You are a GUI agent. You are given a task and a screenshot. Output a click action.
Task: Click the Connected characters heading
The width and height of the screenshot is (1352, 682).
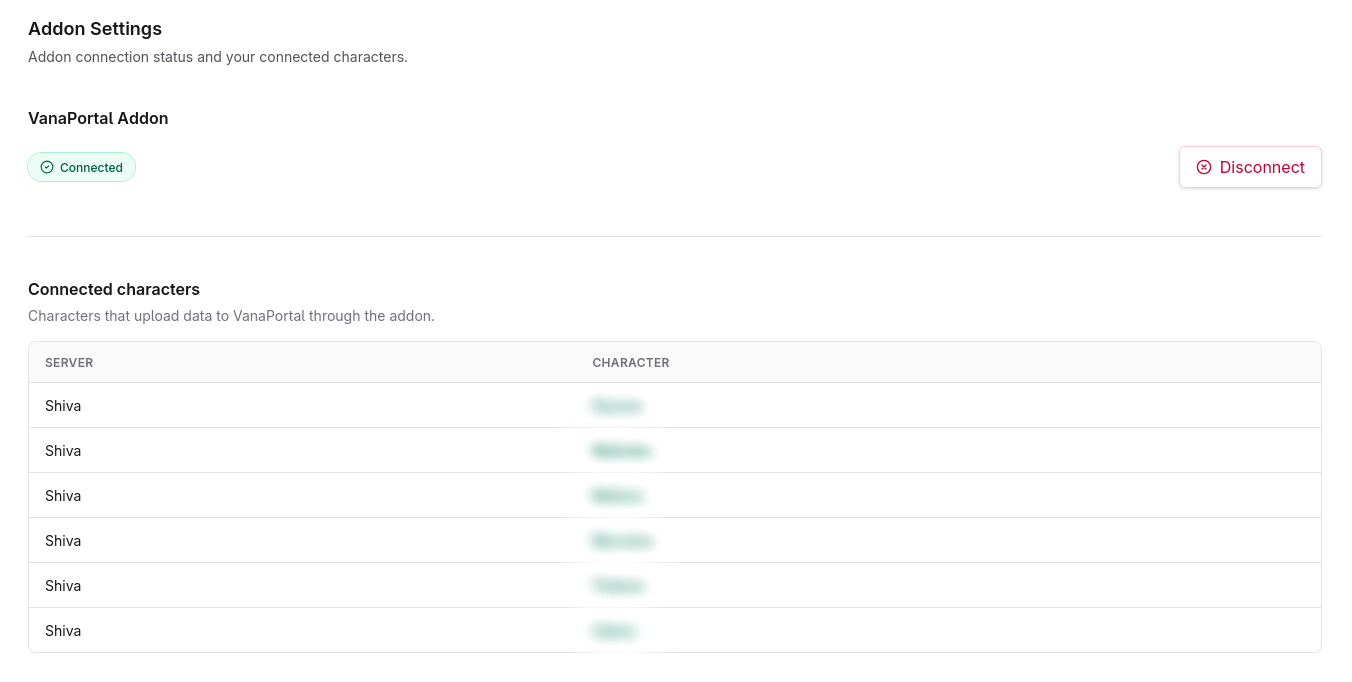[114, 289]
